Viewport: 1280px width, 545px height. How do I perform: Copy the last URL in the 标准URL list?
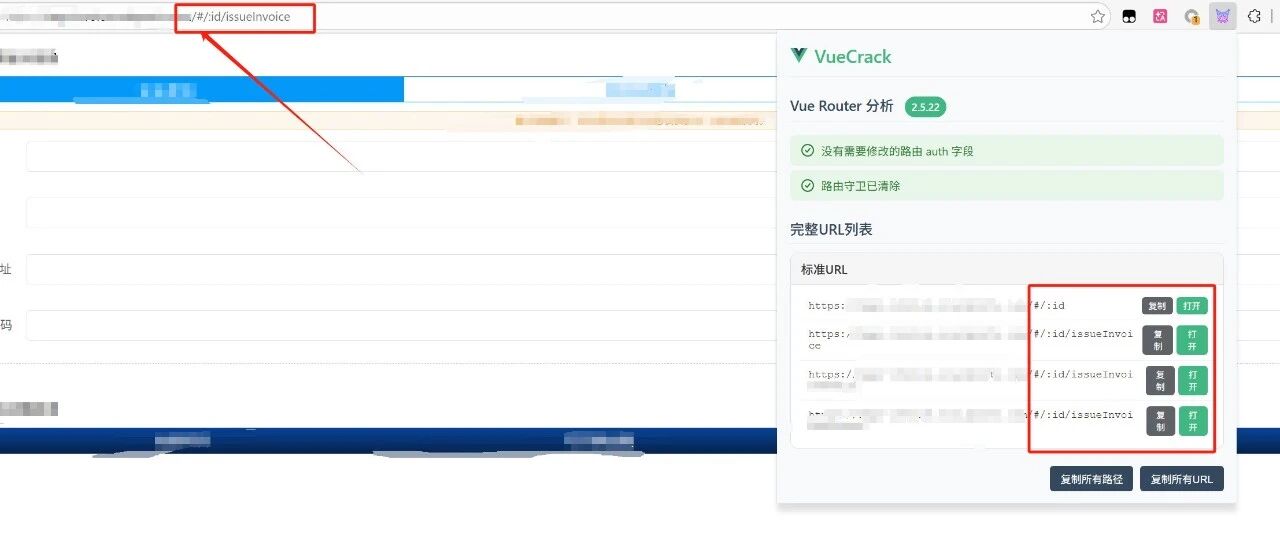(1159, 420)
